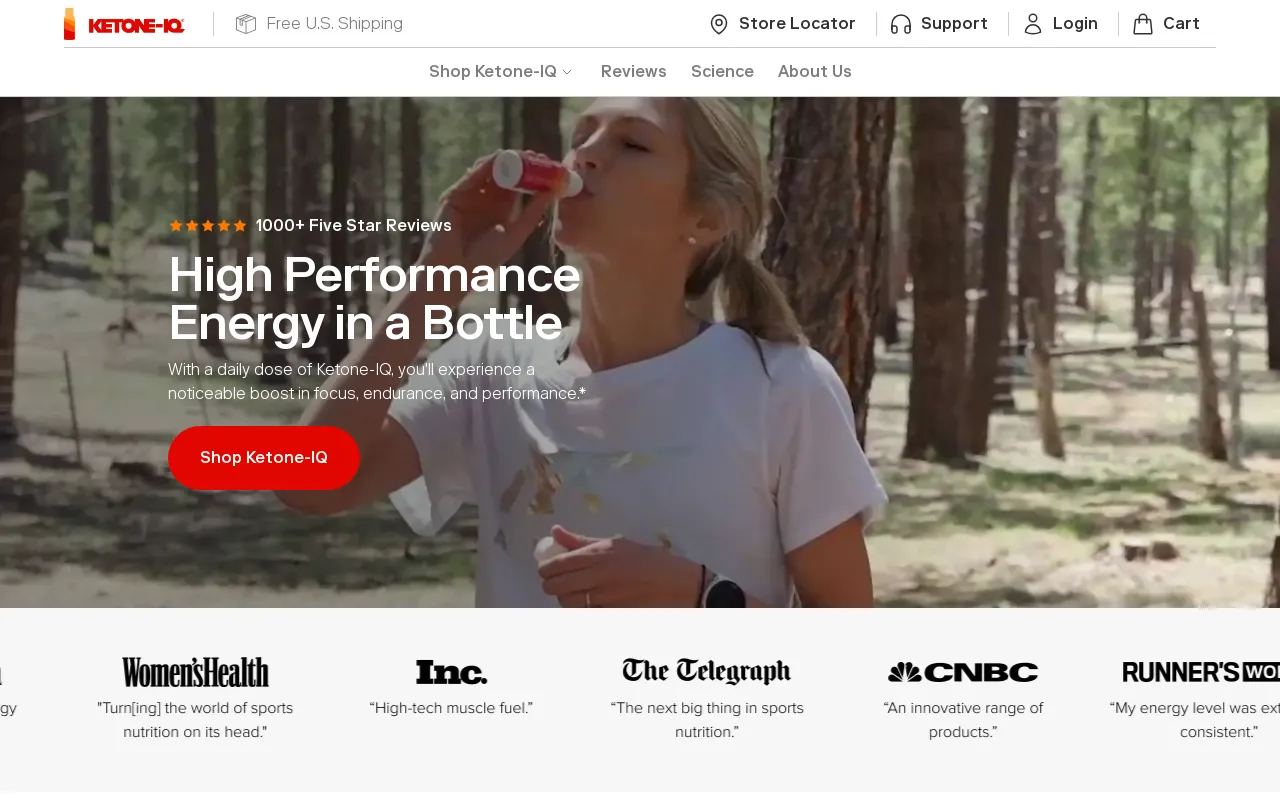
Task: Open the Science nav item
Action: coord(722,72)
